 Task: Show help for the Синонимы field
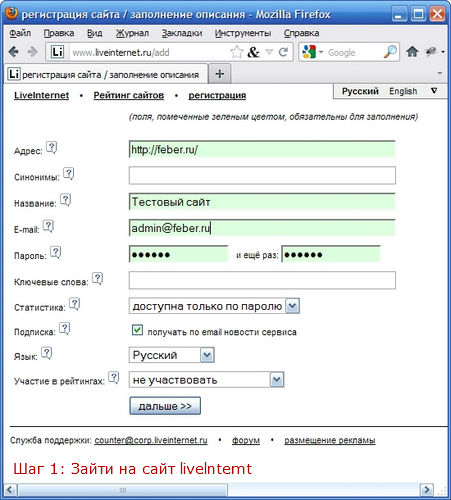pos(69,174)
